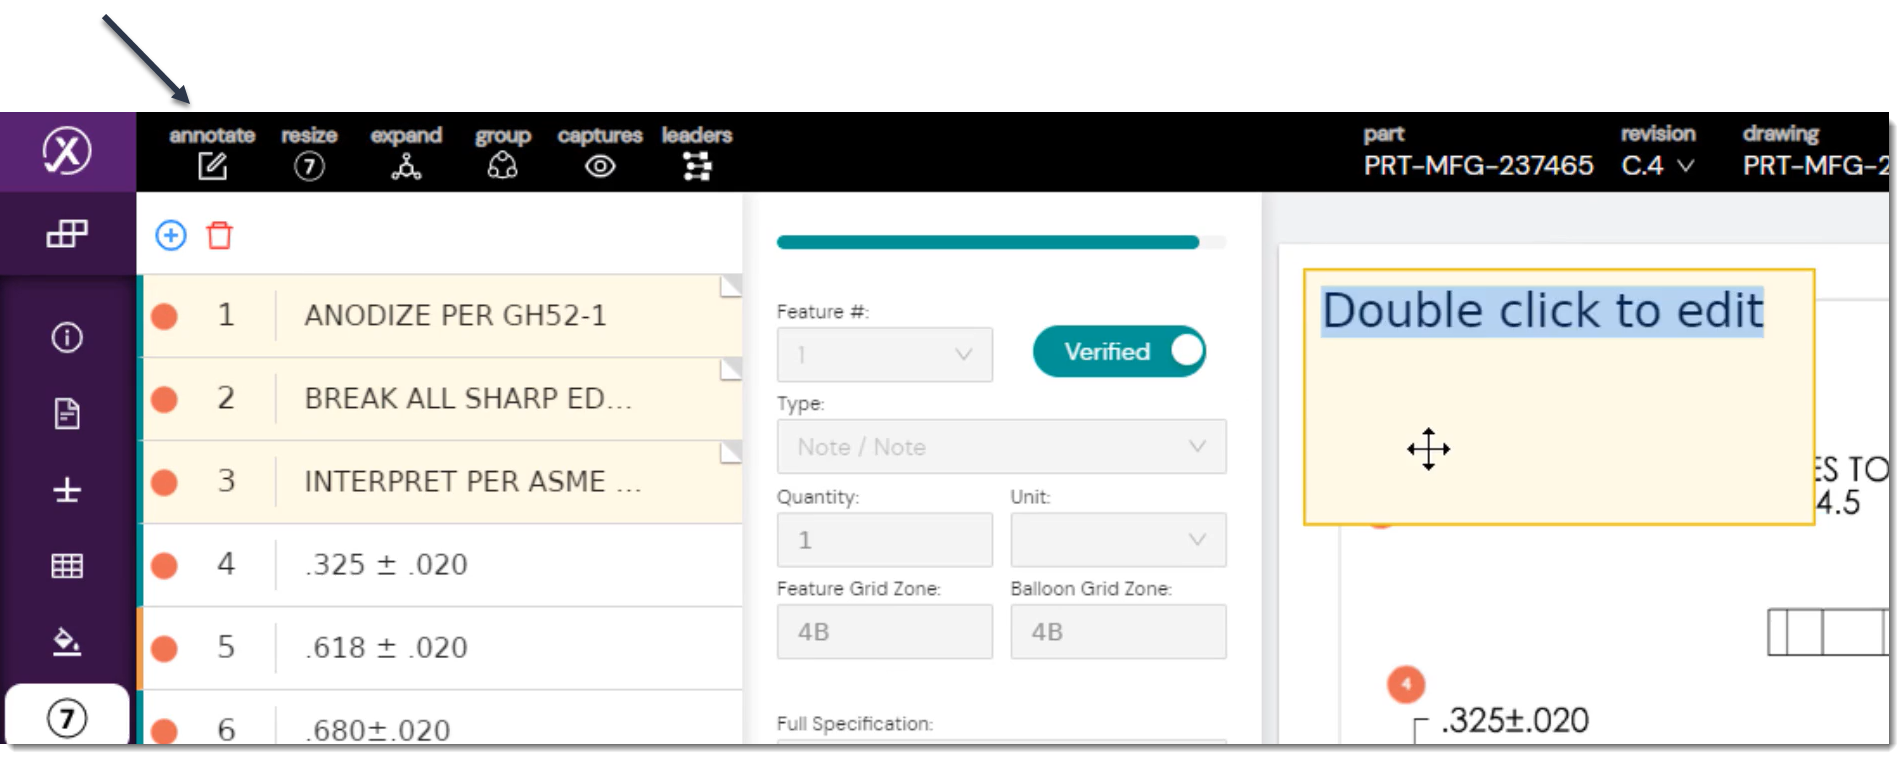The height and width of the screenshot is (759, 1903).
Task: Click the Feature Grid Zone field
Action: pos(885,631)
